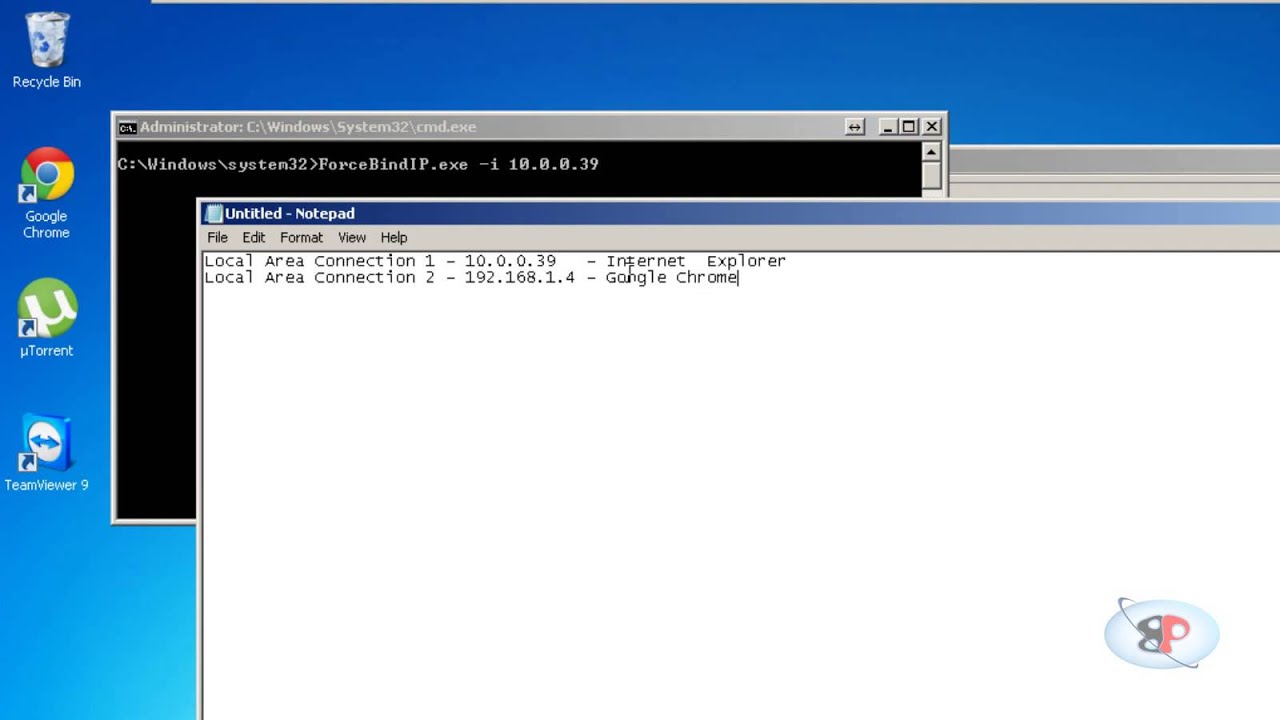1280x720 pixels.
Task: Click the cmd scrollbar up arrow
Action: click(931, 152)
